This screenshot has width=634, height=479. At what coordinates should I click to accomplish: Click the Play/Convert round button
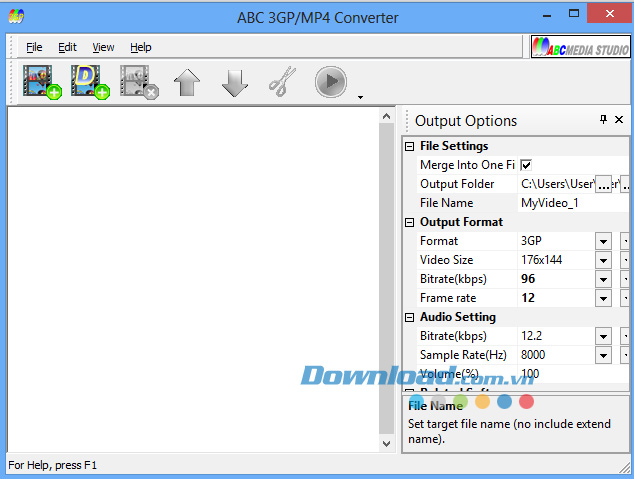point(331,82)
